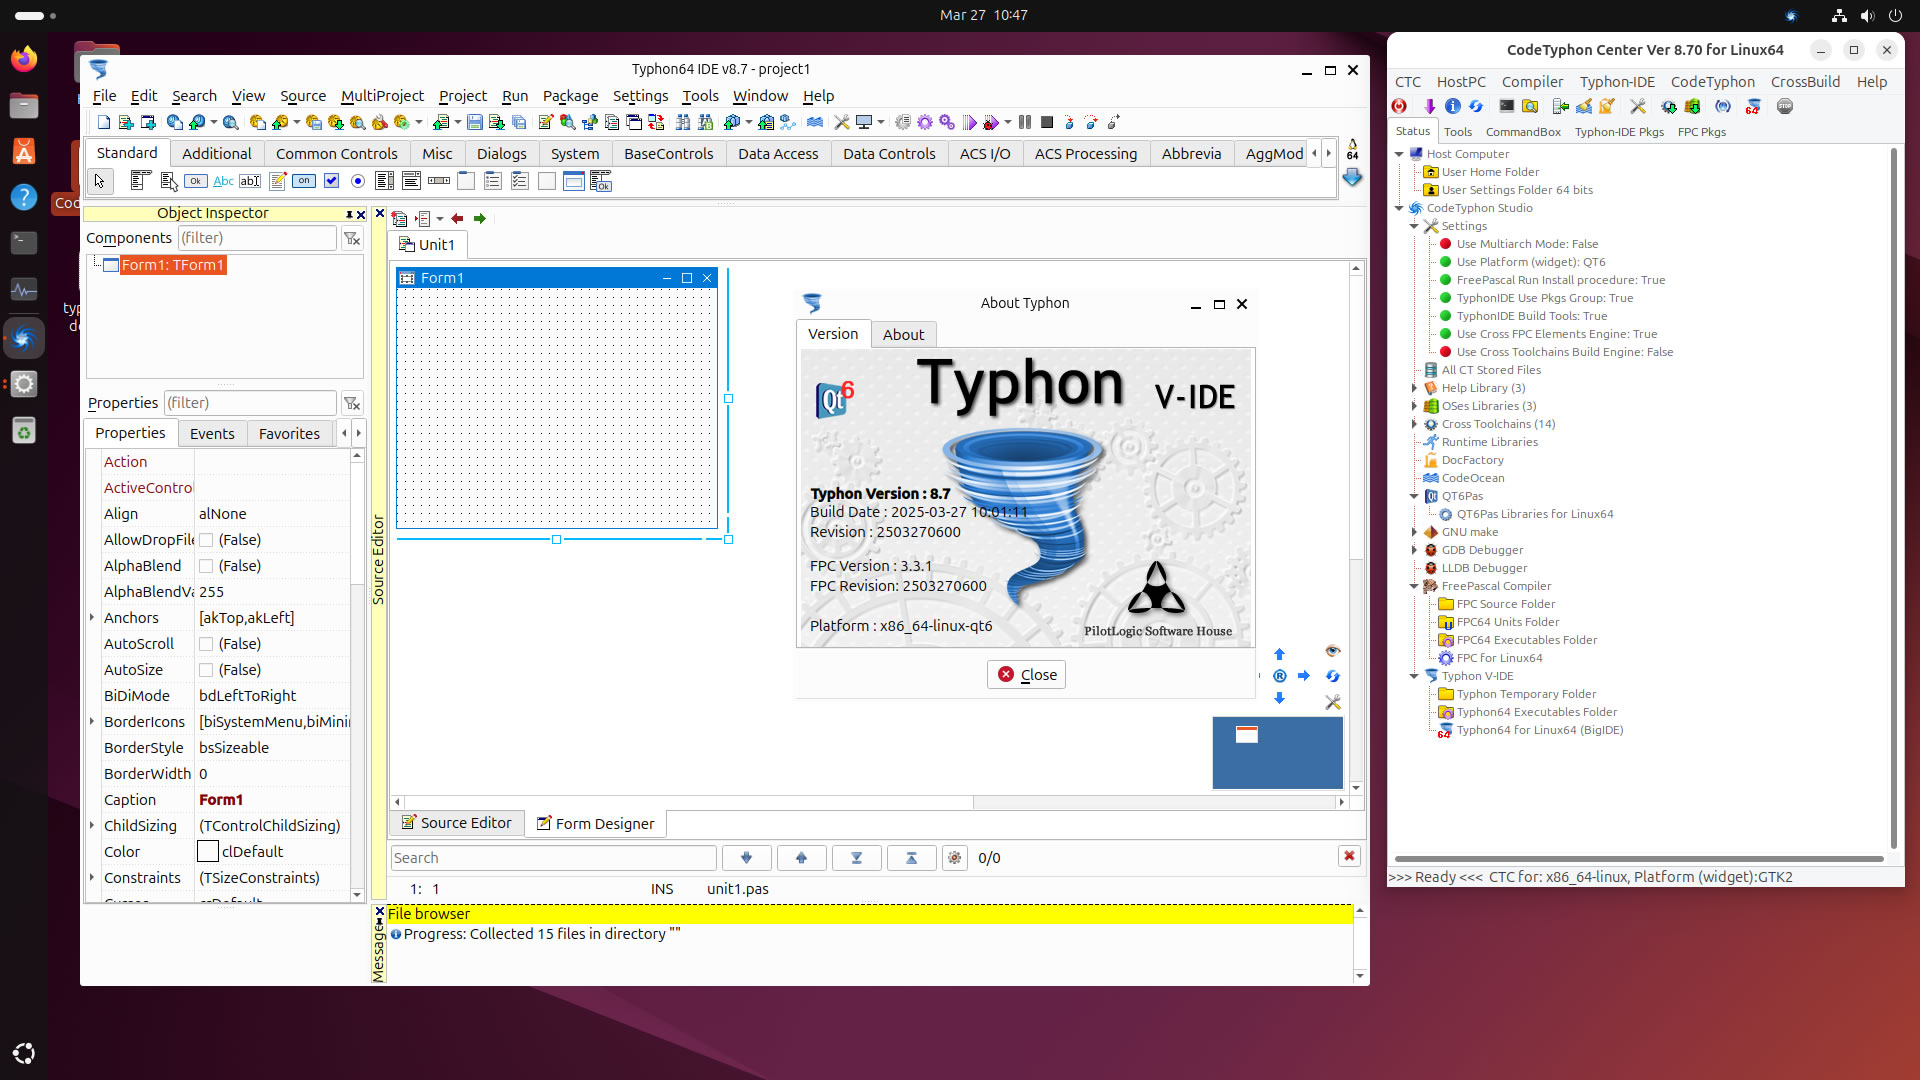
Task: Open the About tab in About Typhon
Action: (903, 335)
